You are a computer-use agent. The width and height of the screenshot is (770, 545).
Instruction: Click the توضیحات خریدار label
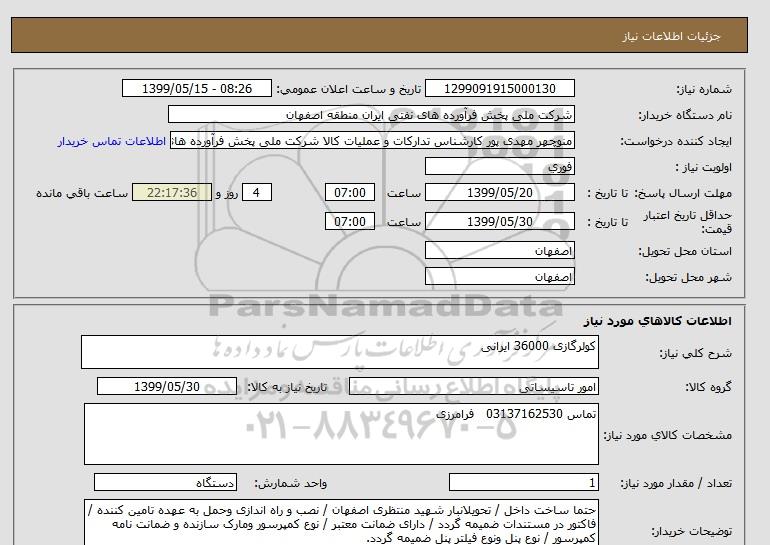point(691,531)
